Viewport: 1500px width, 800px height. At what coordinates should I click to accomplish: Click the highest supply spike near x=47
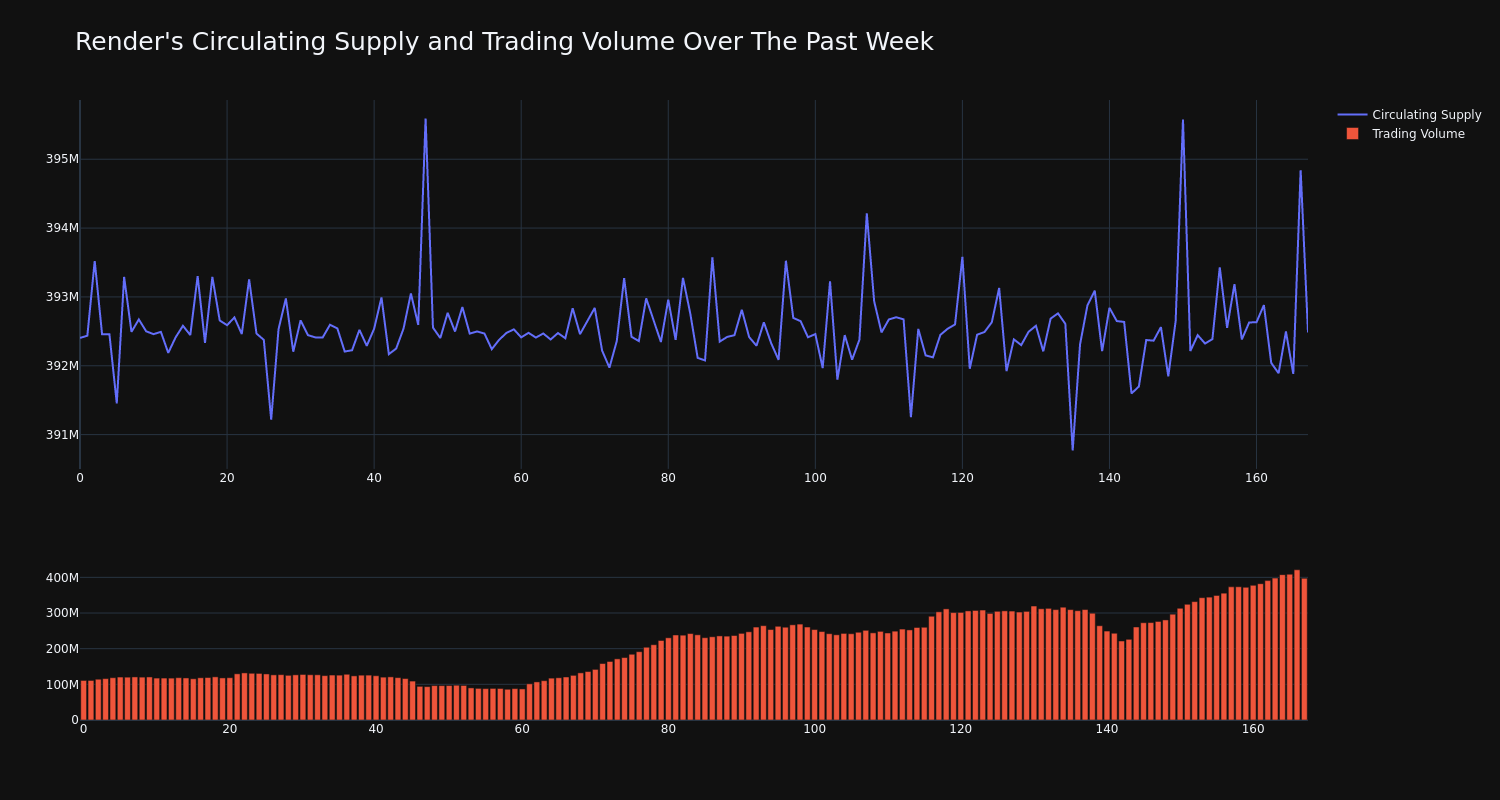(x=425, y=120)
